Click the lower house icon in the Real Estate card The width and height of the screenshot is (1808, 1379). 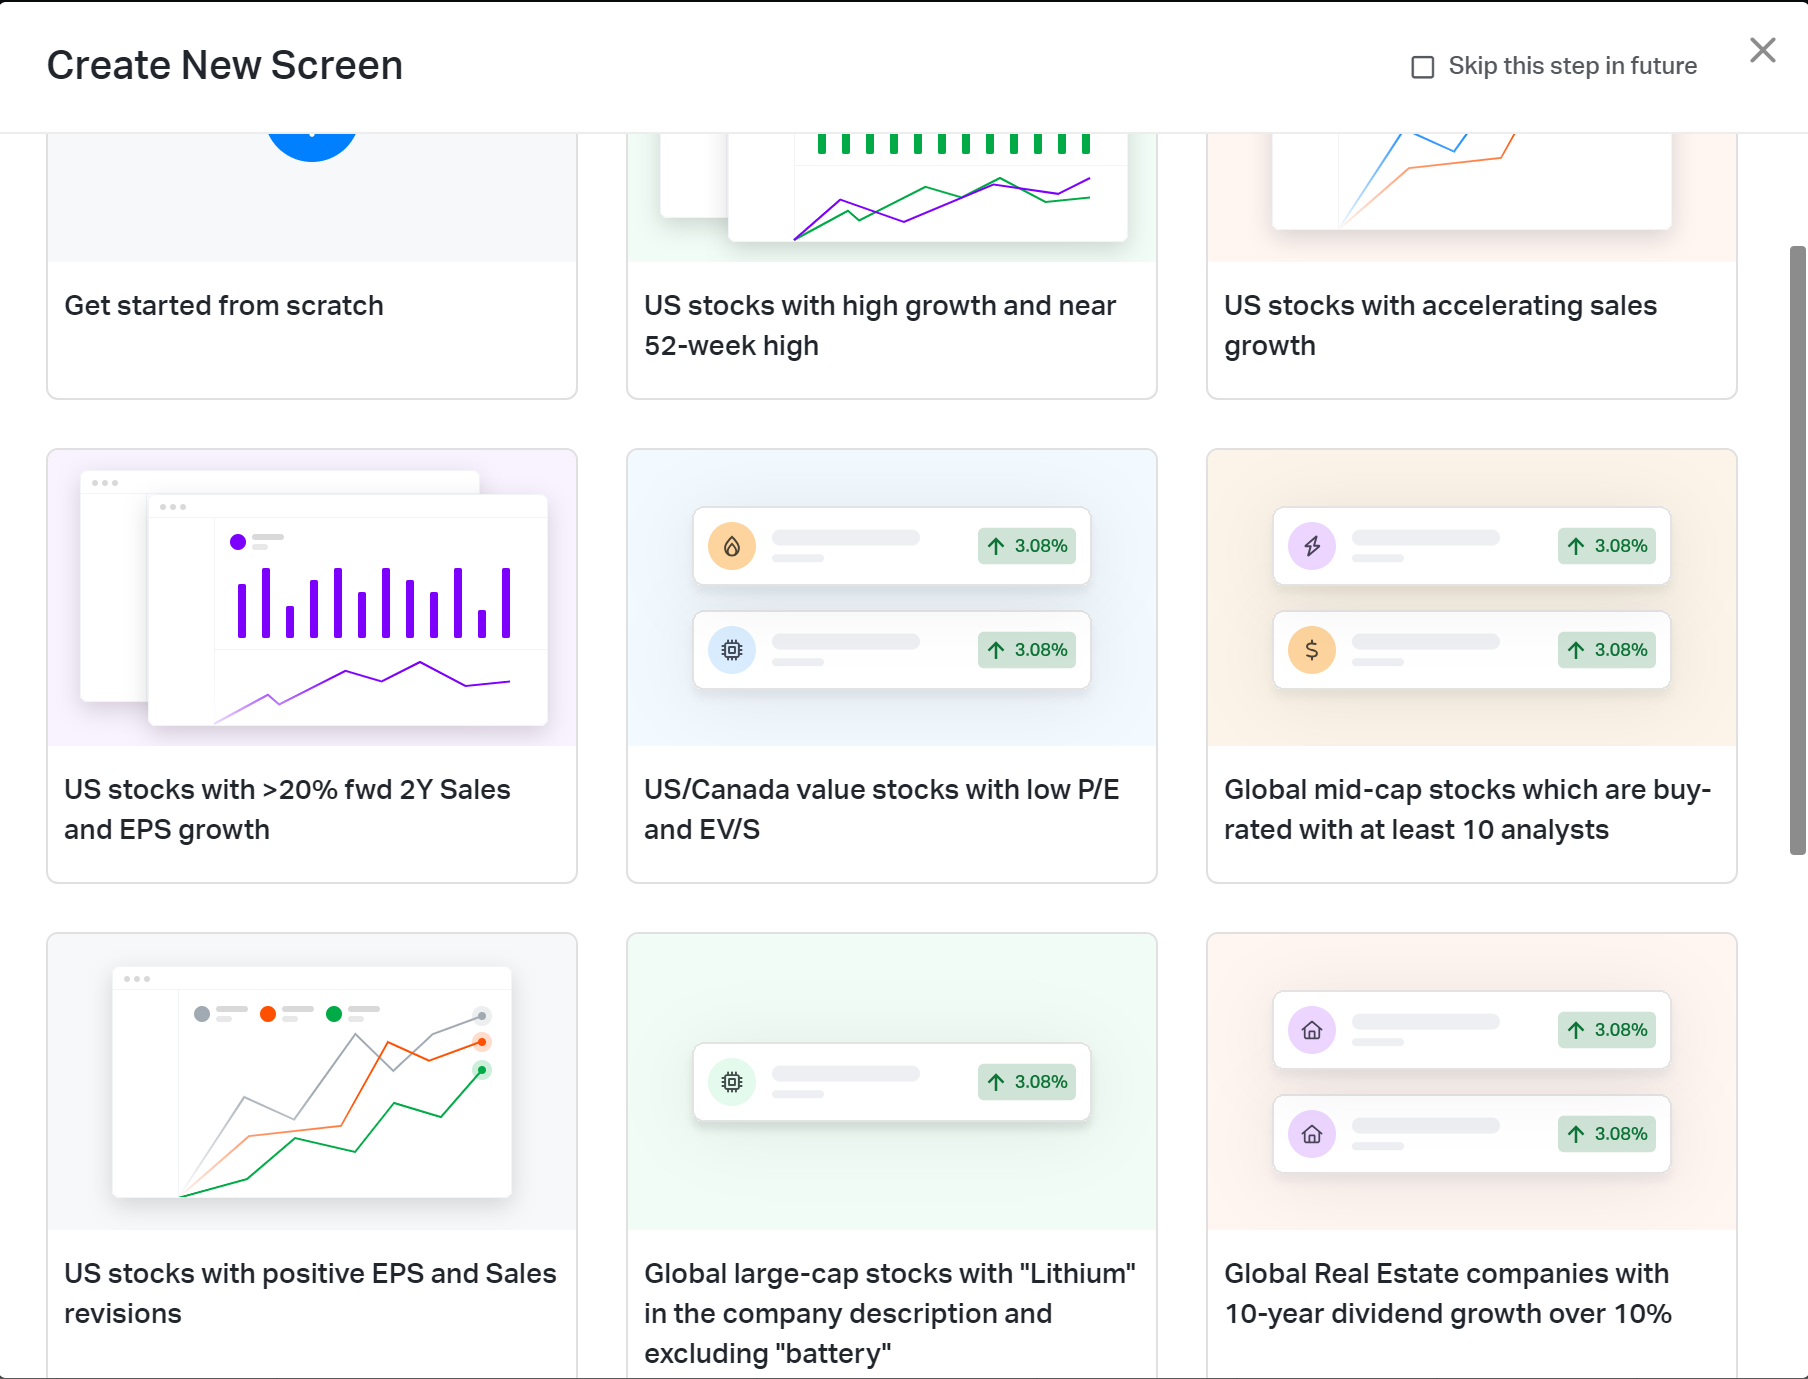(x=1313, y=1133)
